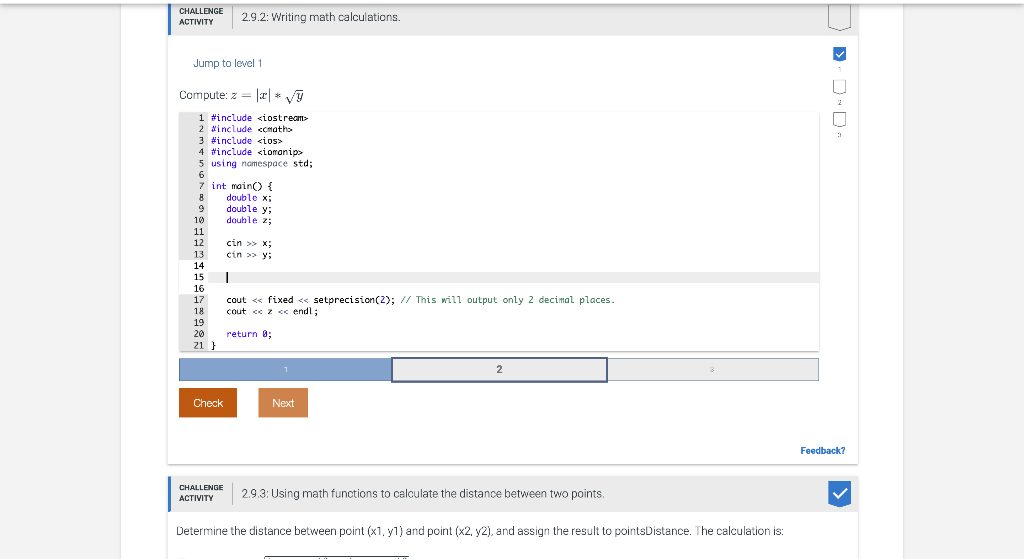Click the Next button
Screen dimensions: 1024x559
(283, 403)
